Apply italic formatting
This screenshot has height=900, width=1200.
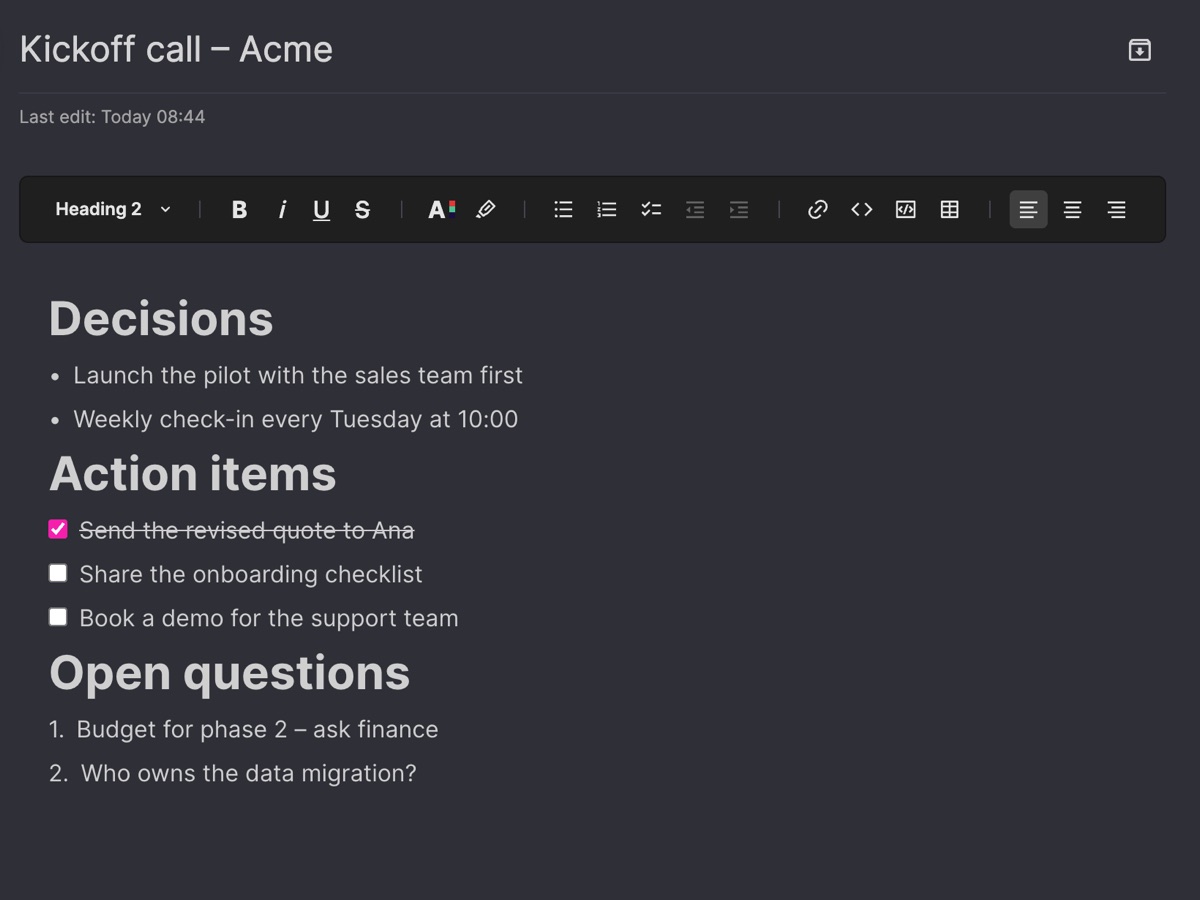(x=282, y=209)
